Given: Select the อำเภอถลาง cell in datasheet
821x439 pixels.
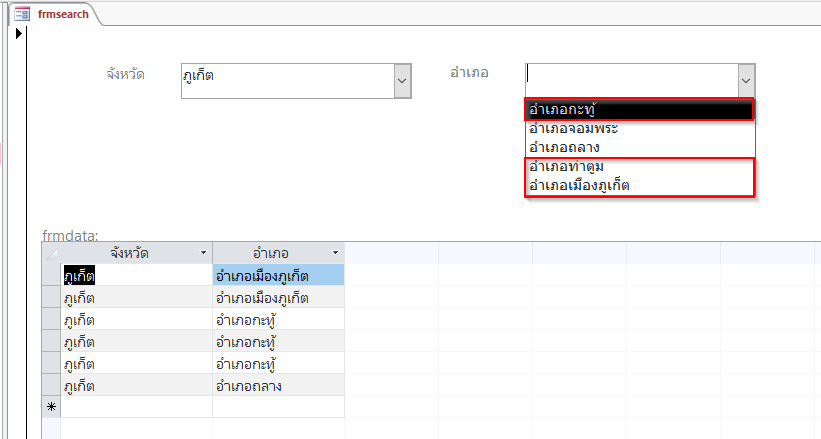Looking at the screenshot, I should pos(279,385).
